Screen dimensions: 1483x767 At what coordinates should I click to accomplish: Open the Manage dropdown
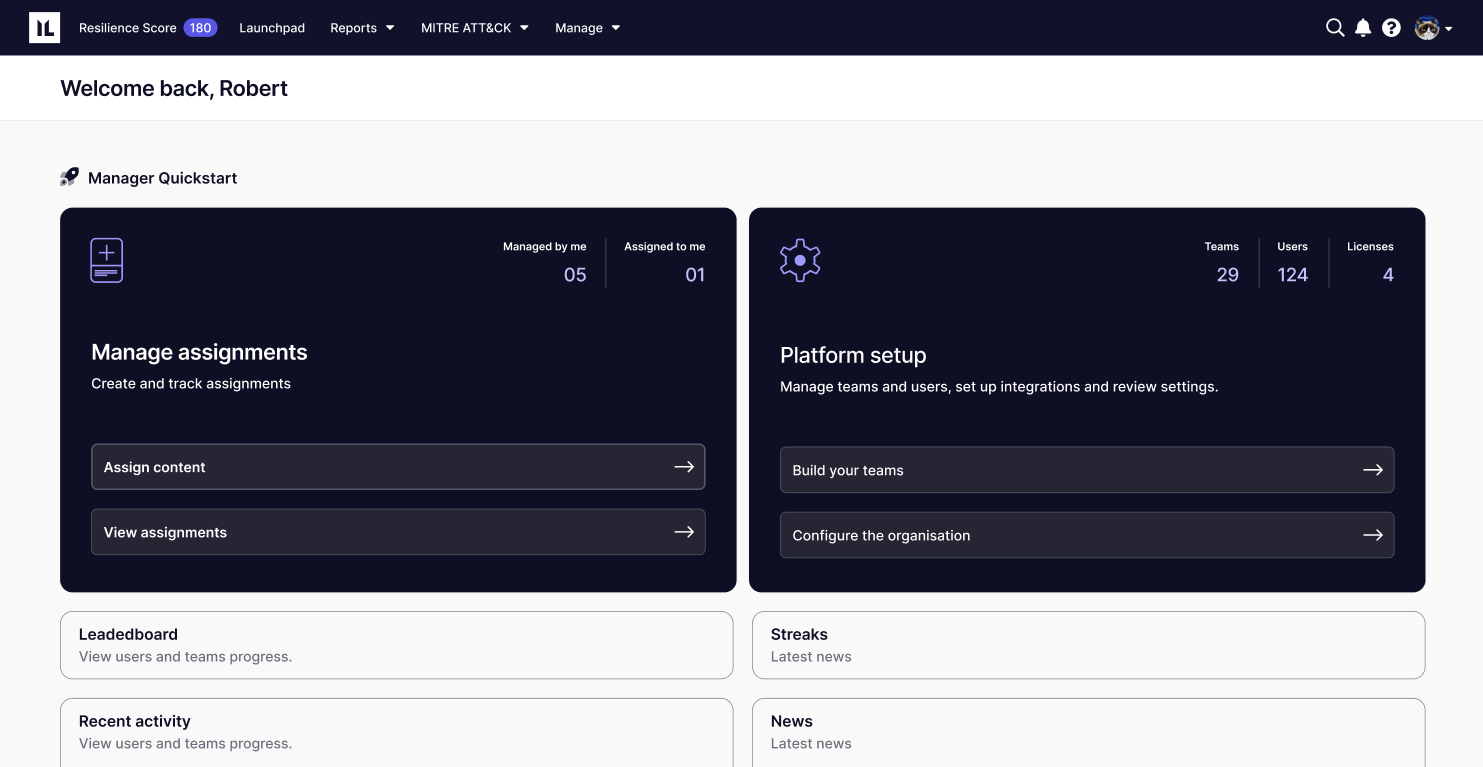tap(587, 28)
